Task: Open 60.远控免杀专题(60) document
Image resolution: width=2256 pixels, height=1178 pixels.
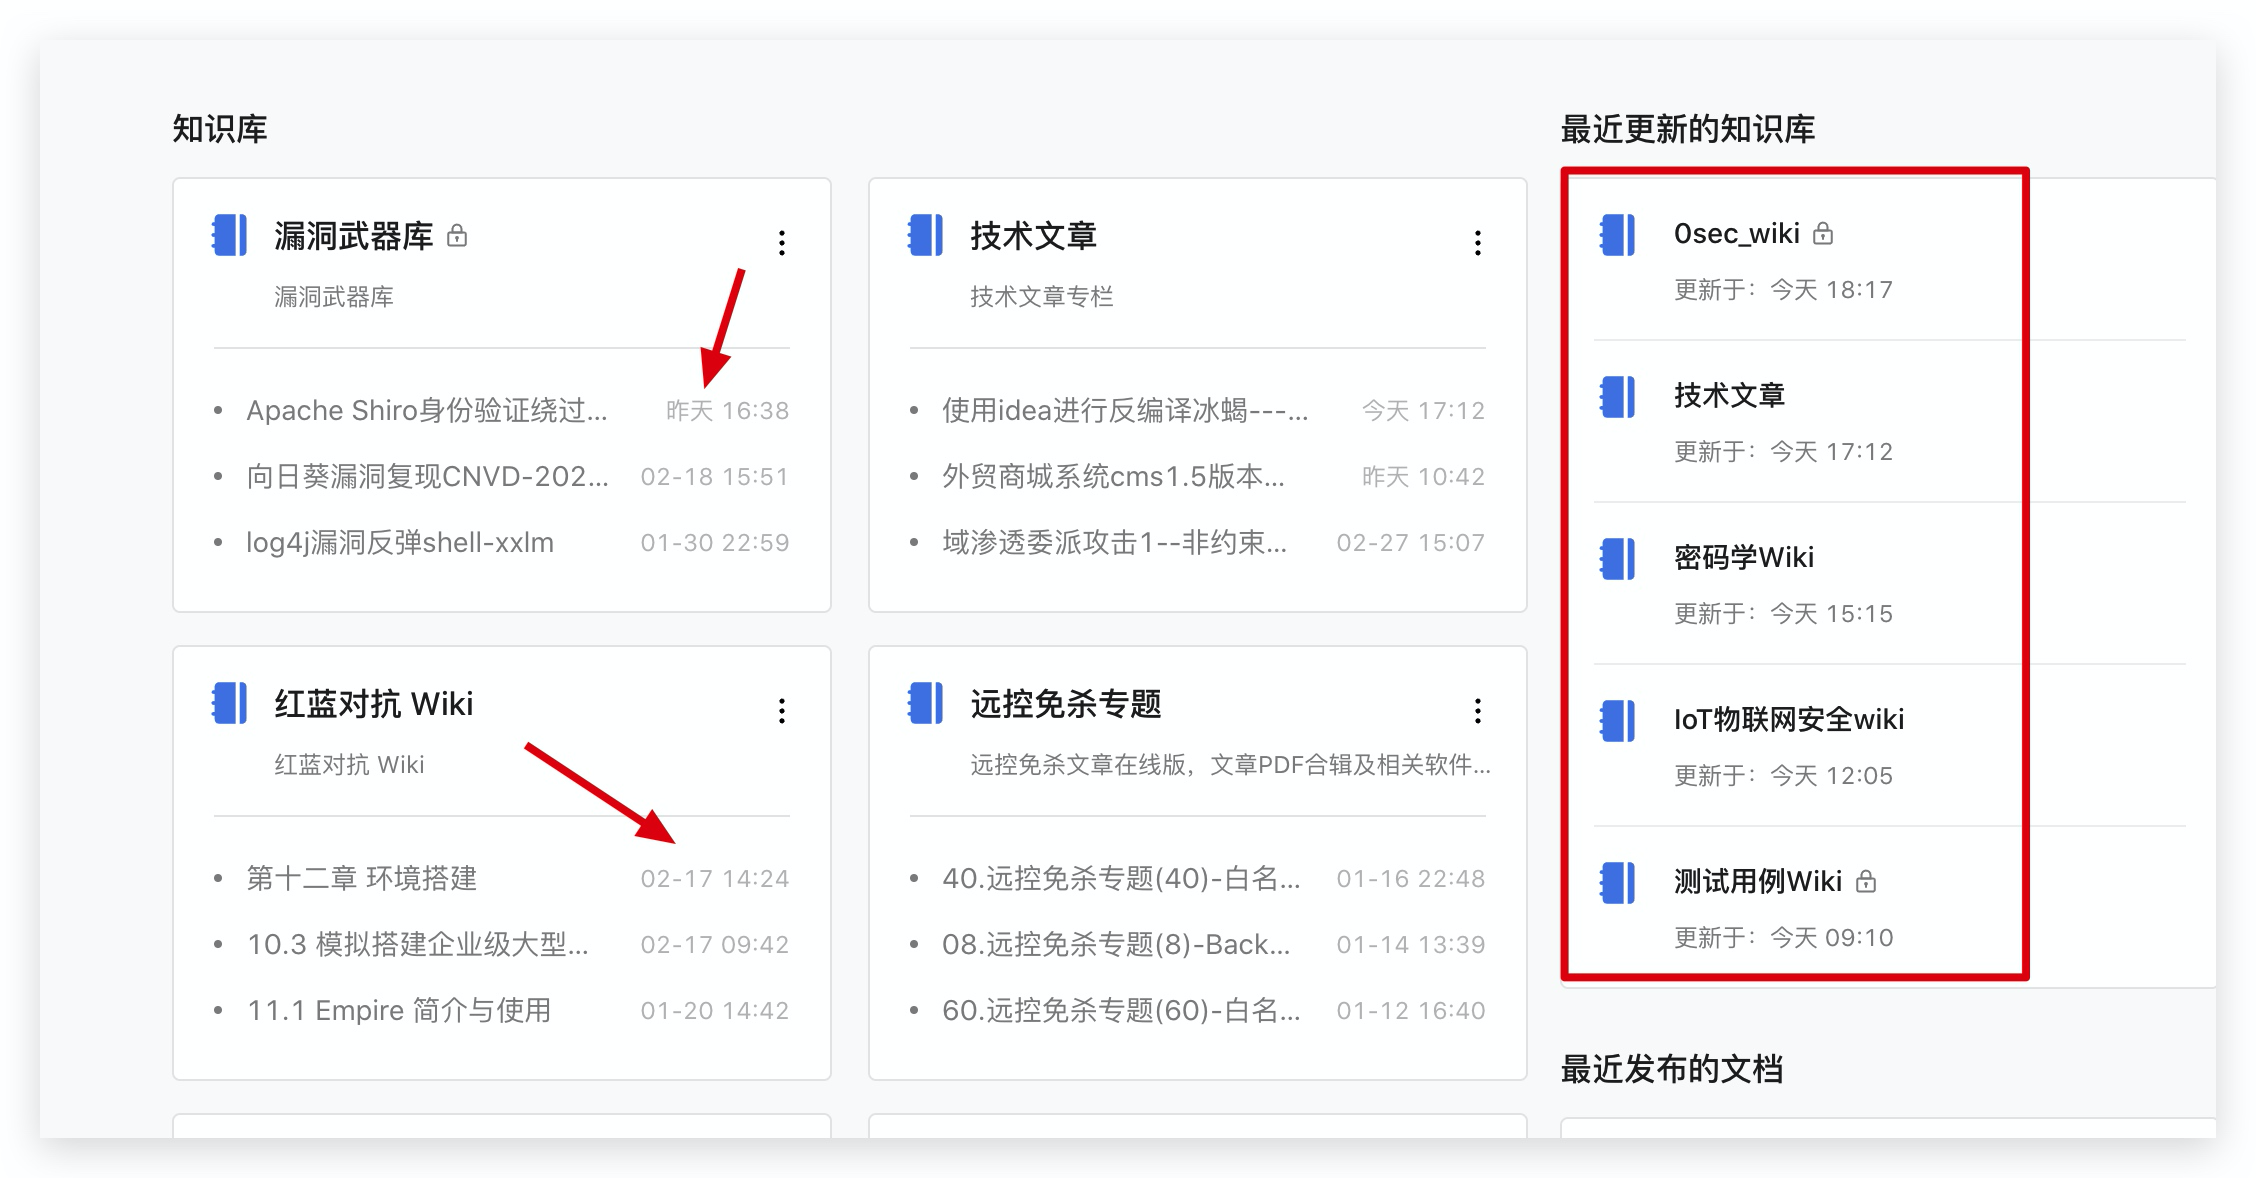Action: point(1120,1010)
